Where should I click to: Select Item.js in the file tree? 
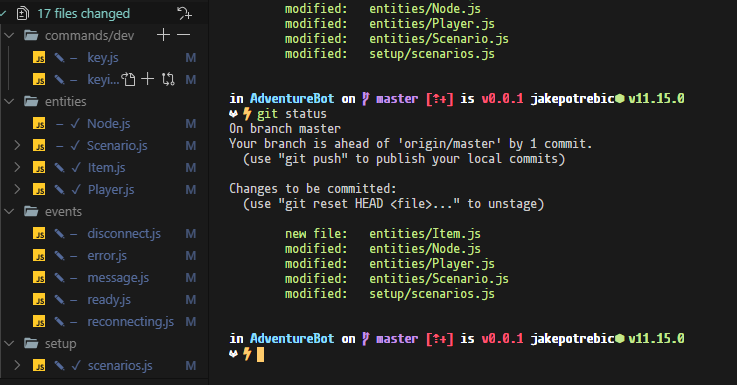point(106,167)
